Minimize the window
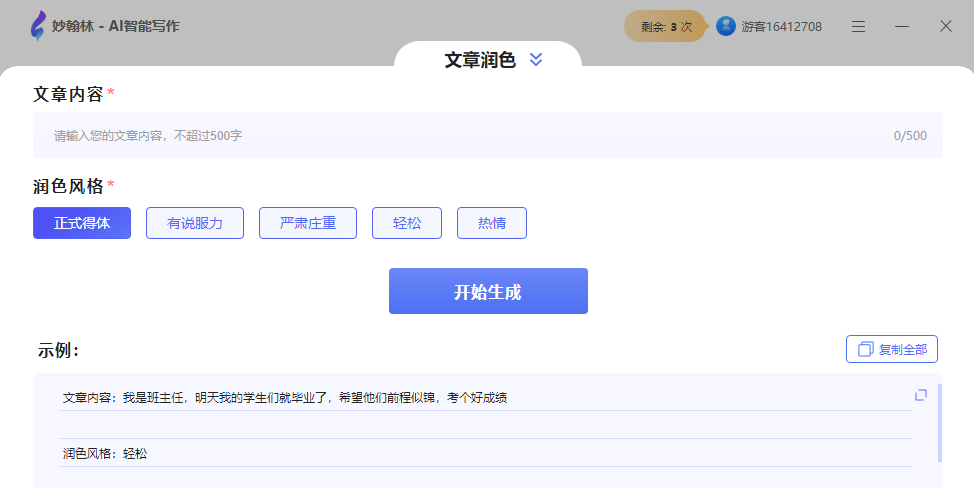This screenshot has height=488, width=974. pyautogui.click(x=902, y=26)
